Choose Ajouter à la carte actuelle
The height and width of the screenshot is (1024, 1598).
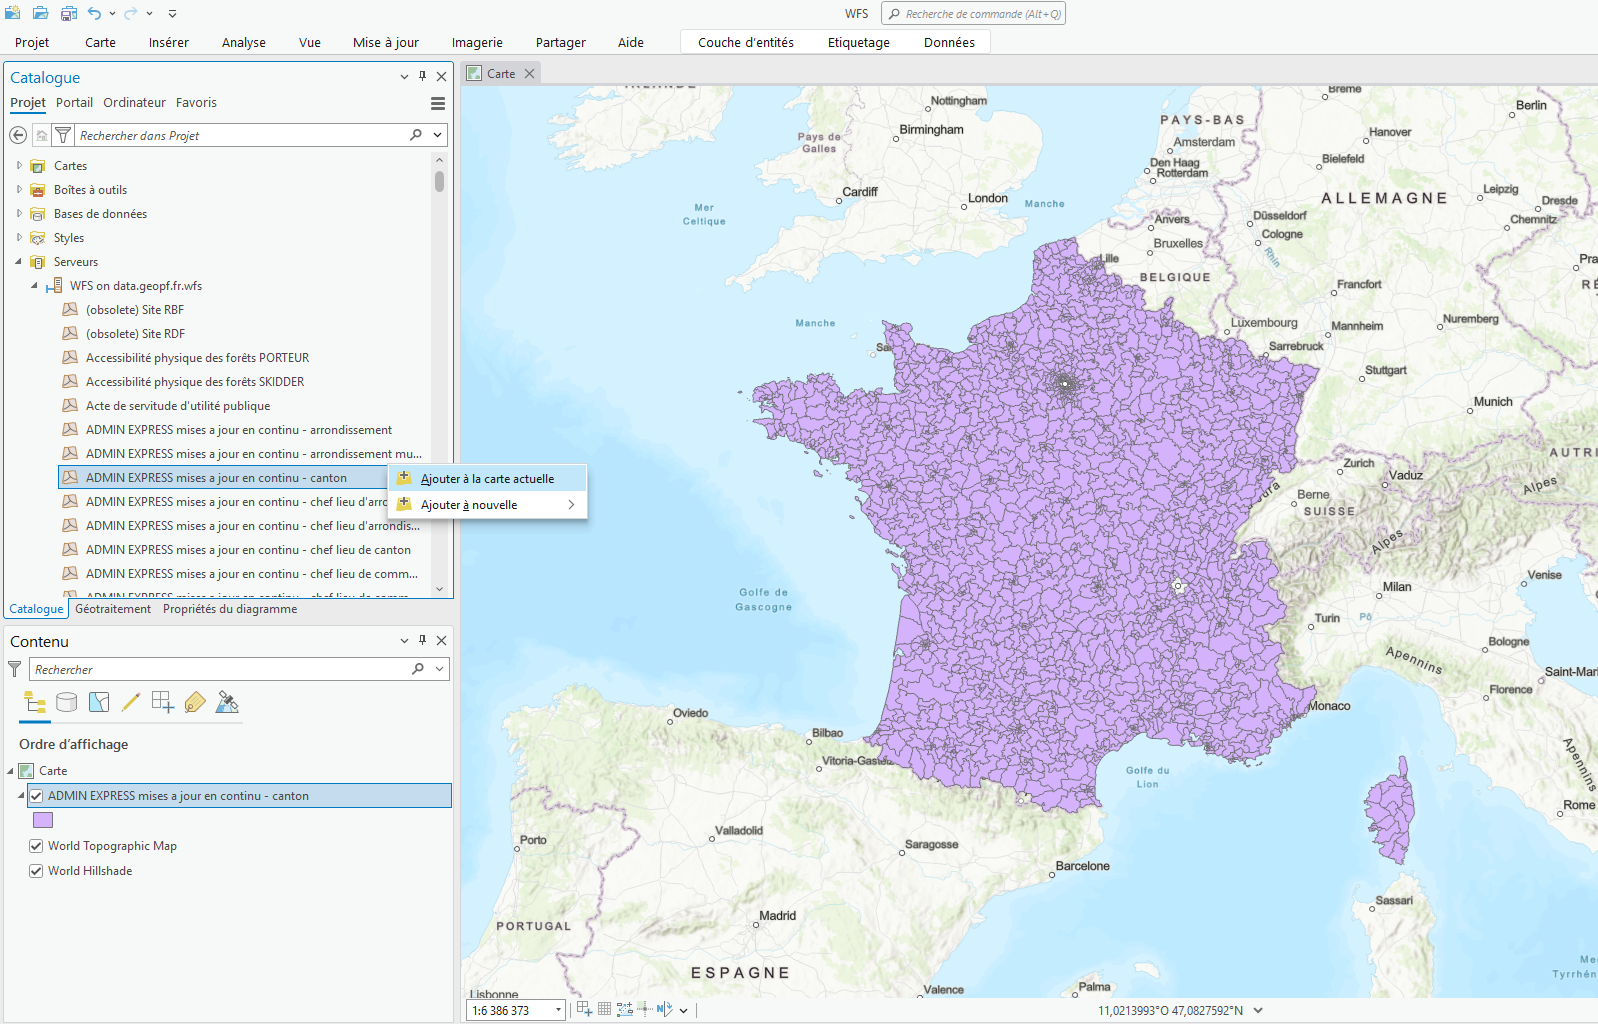(x=487, y=479)
